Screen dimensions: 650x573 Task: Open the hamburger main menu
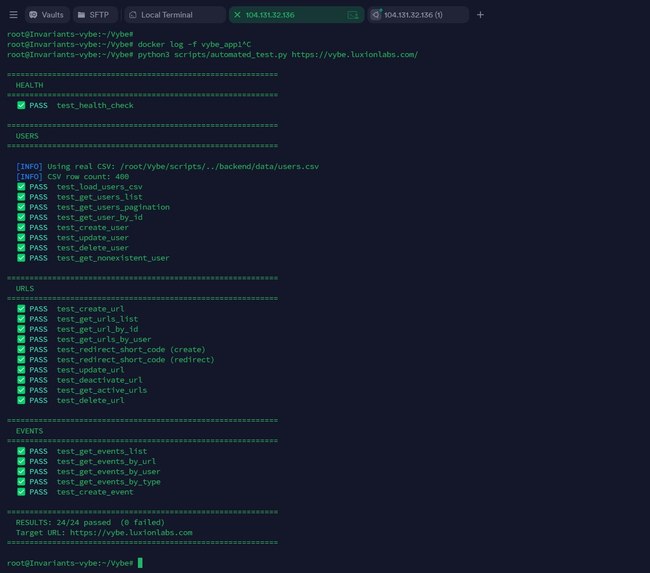(x=13, y=15)
